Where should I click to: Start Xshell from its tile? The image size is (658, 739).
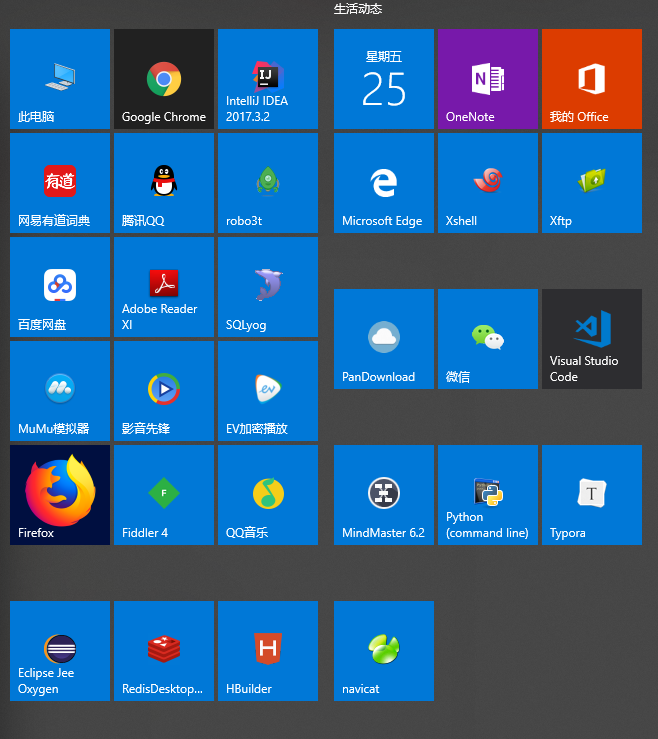(487, 183)
